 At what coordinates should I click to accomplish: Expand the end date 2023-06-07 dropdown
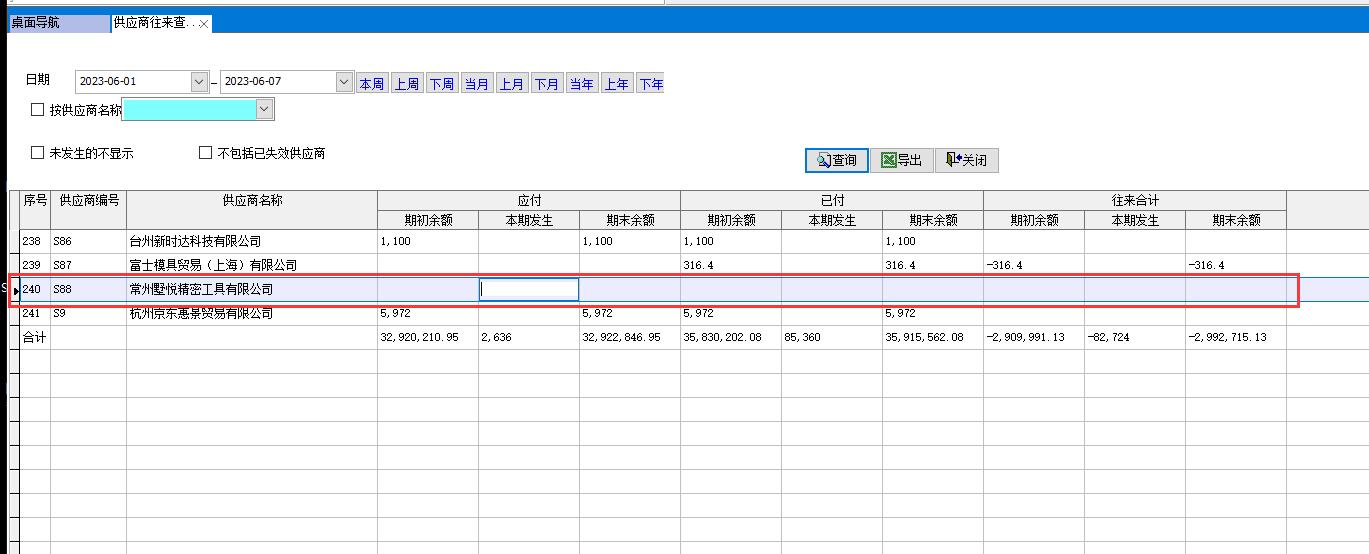(x=344, y=82)
